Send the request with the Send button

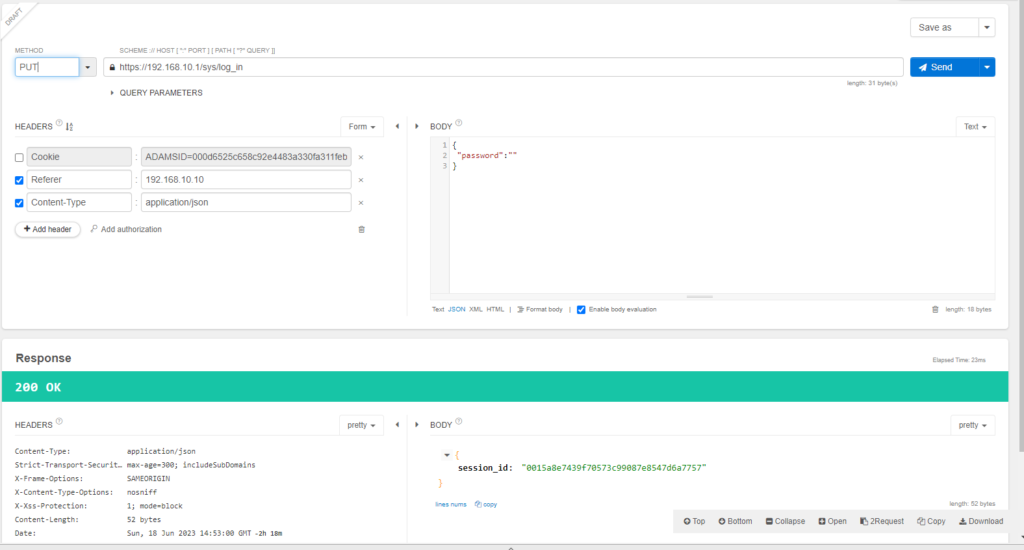[x=944, y=67]
